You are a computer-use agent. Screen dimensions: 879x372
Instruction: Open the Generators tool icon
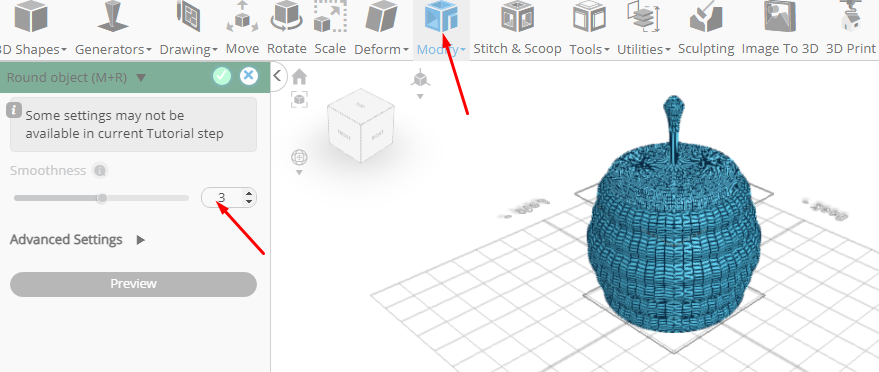[x=113, y=17]
